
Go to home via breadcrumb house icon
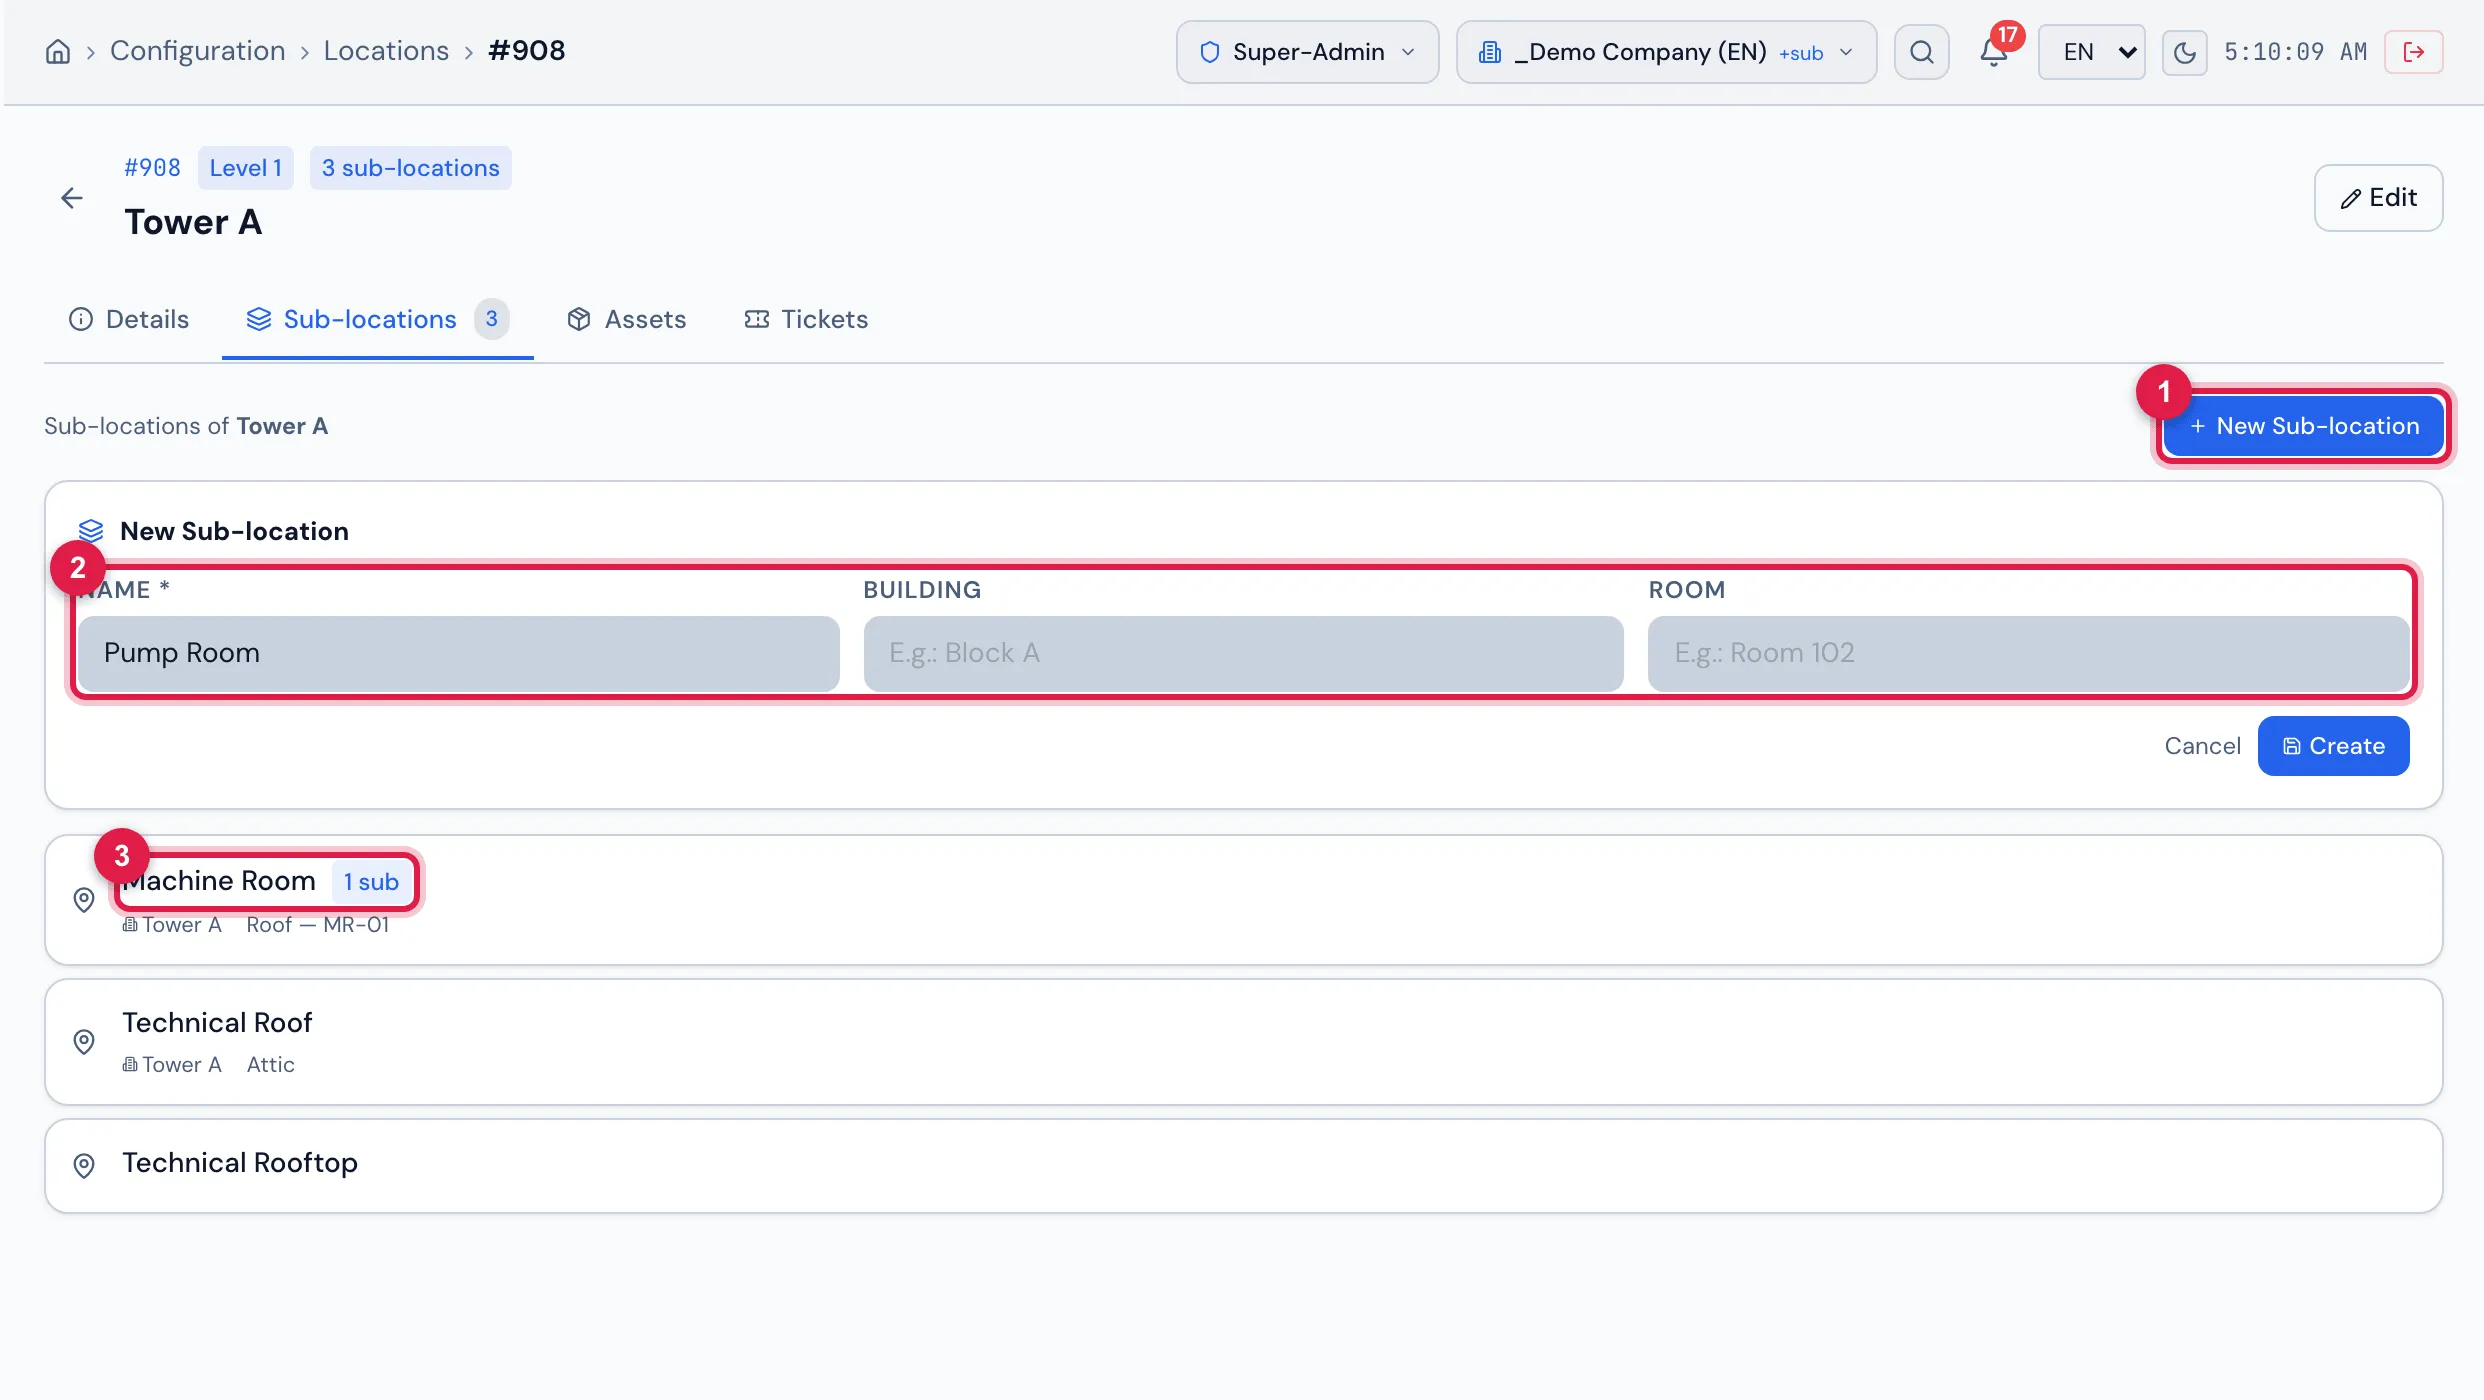click(58, 51)
